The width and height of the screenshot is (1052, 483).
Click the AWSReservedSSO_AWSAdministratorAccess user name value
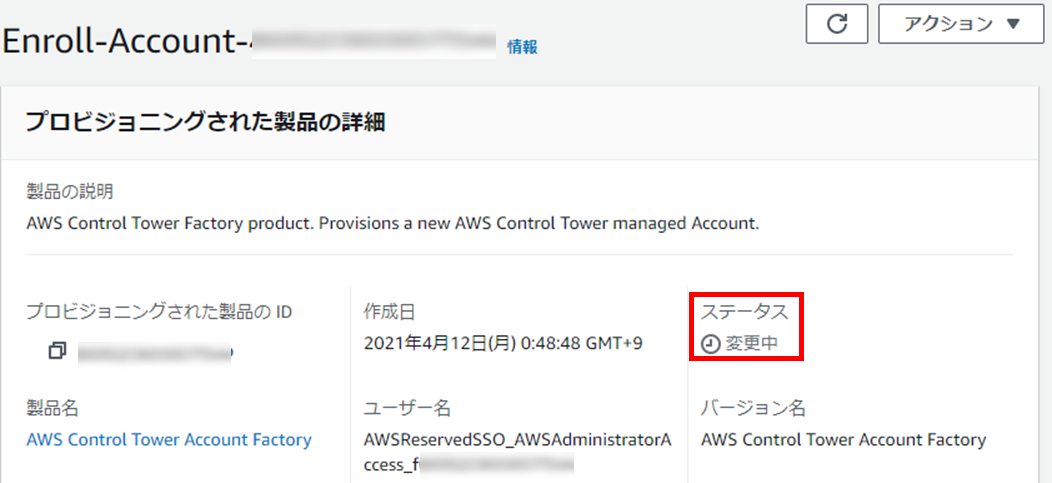click(x=517, y=451)
